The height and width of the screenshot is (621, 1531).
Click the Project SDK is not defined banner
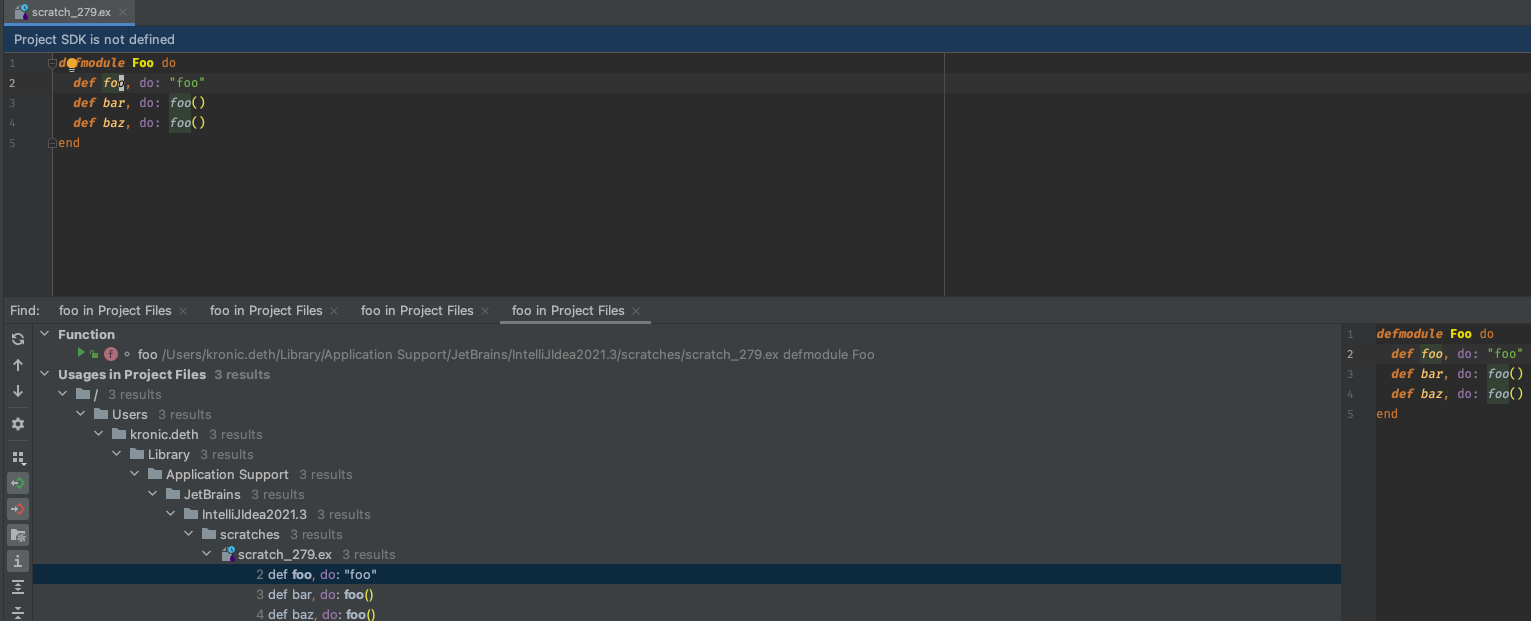tap(93, 39)
